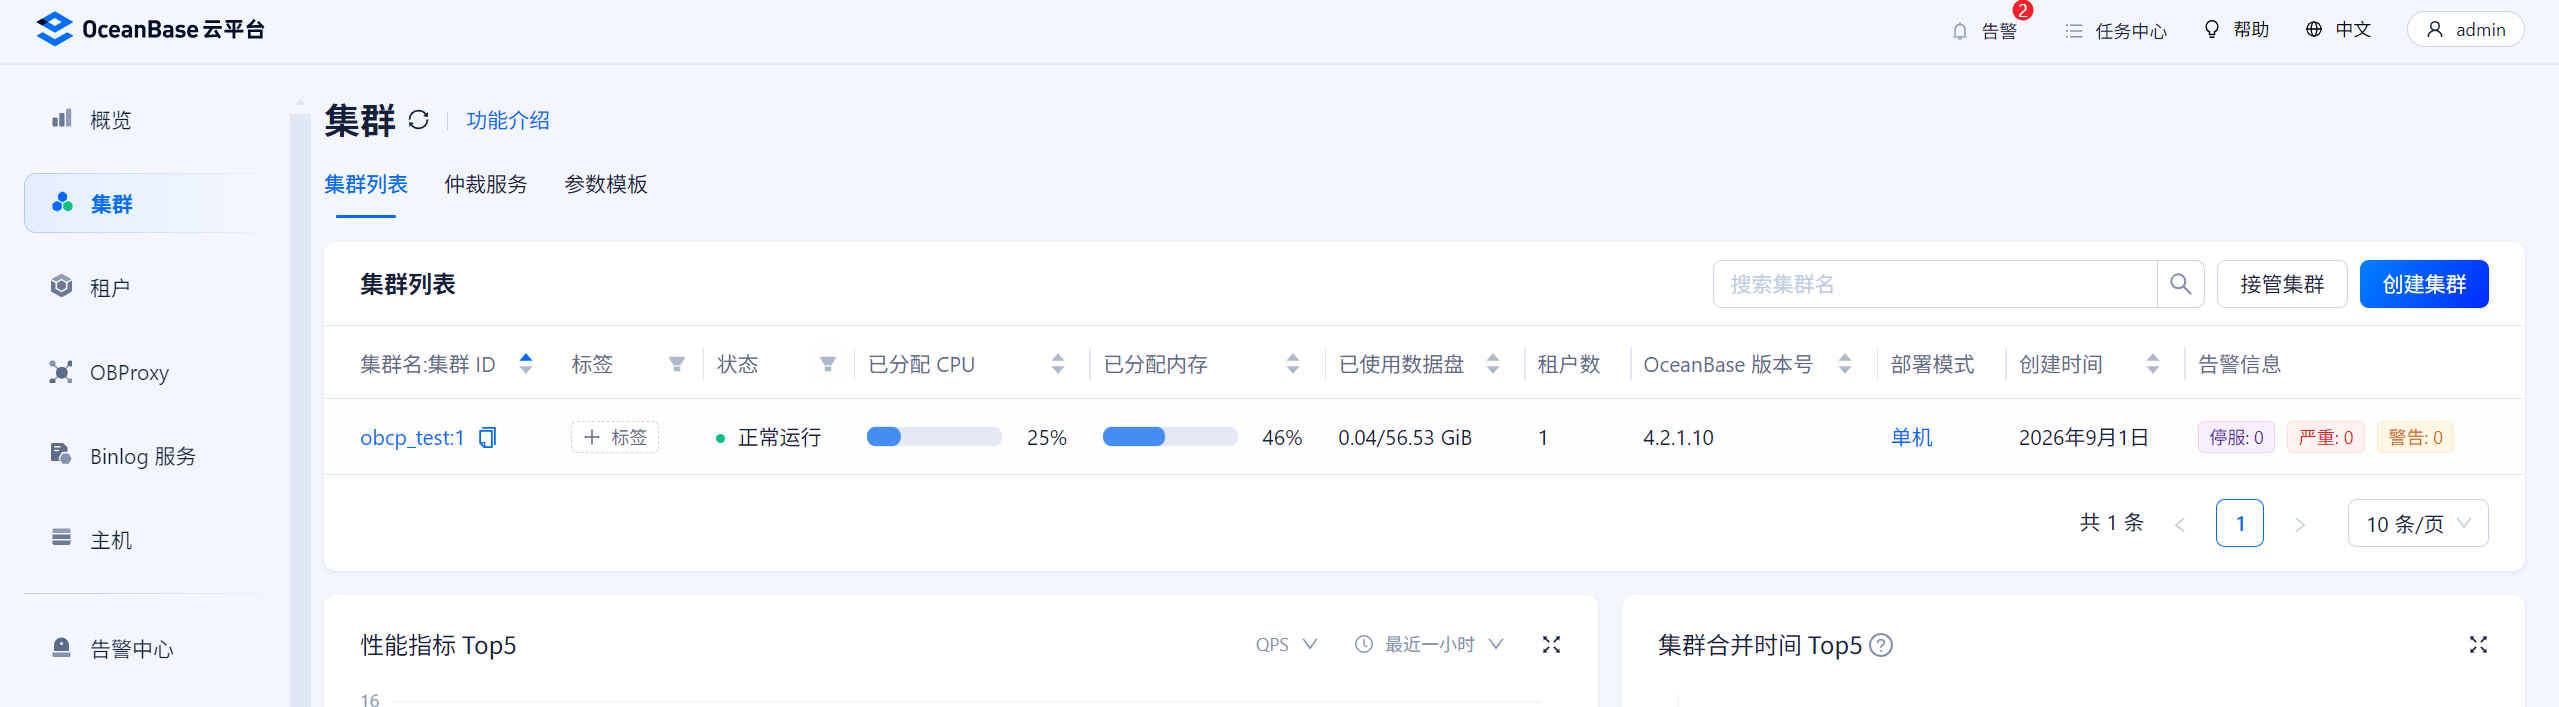
Task: Sort by allocated memory column
Action: point(1293,364)
